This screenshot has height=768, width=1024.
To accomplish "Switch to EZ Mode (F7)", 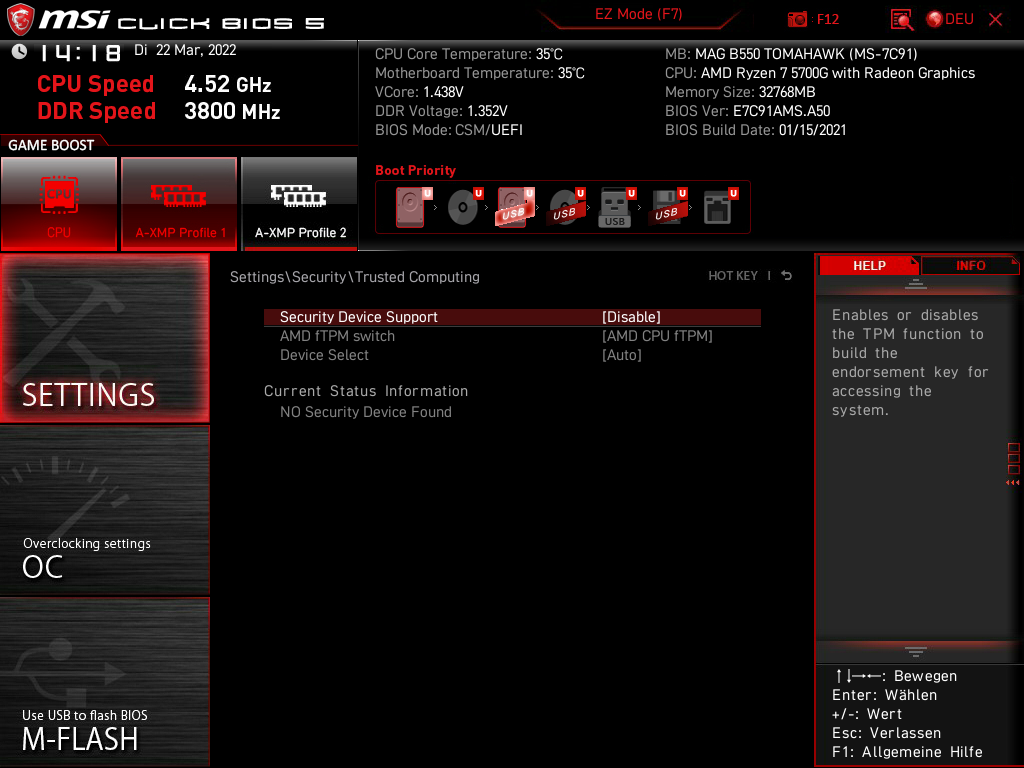I will pos(638,14).
